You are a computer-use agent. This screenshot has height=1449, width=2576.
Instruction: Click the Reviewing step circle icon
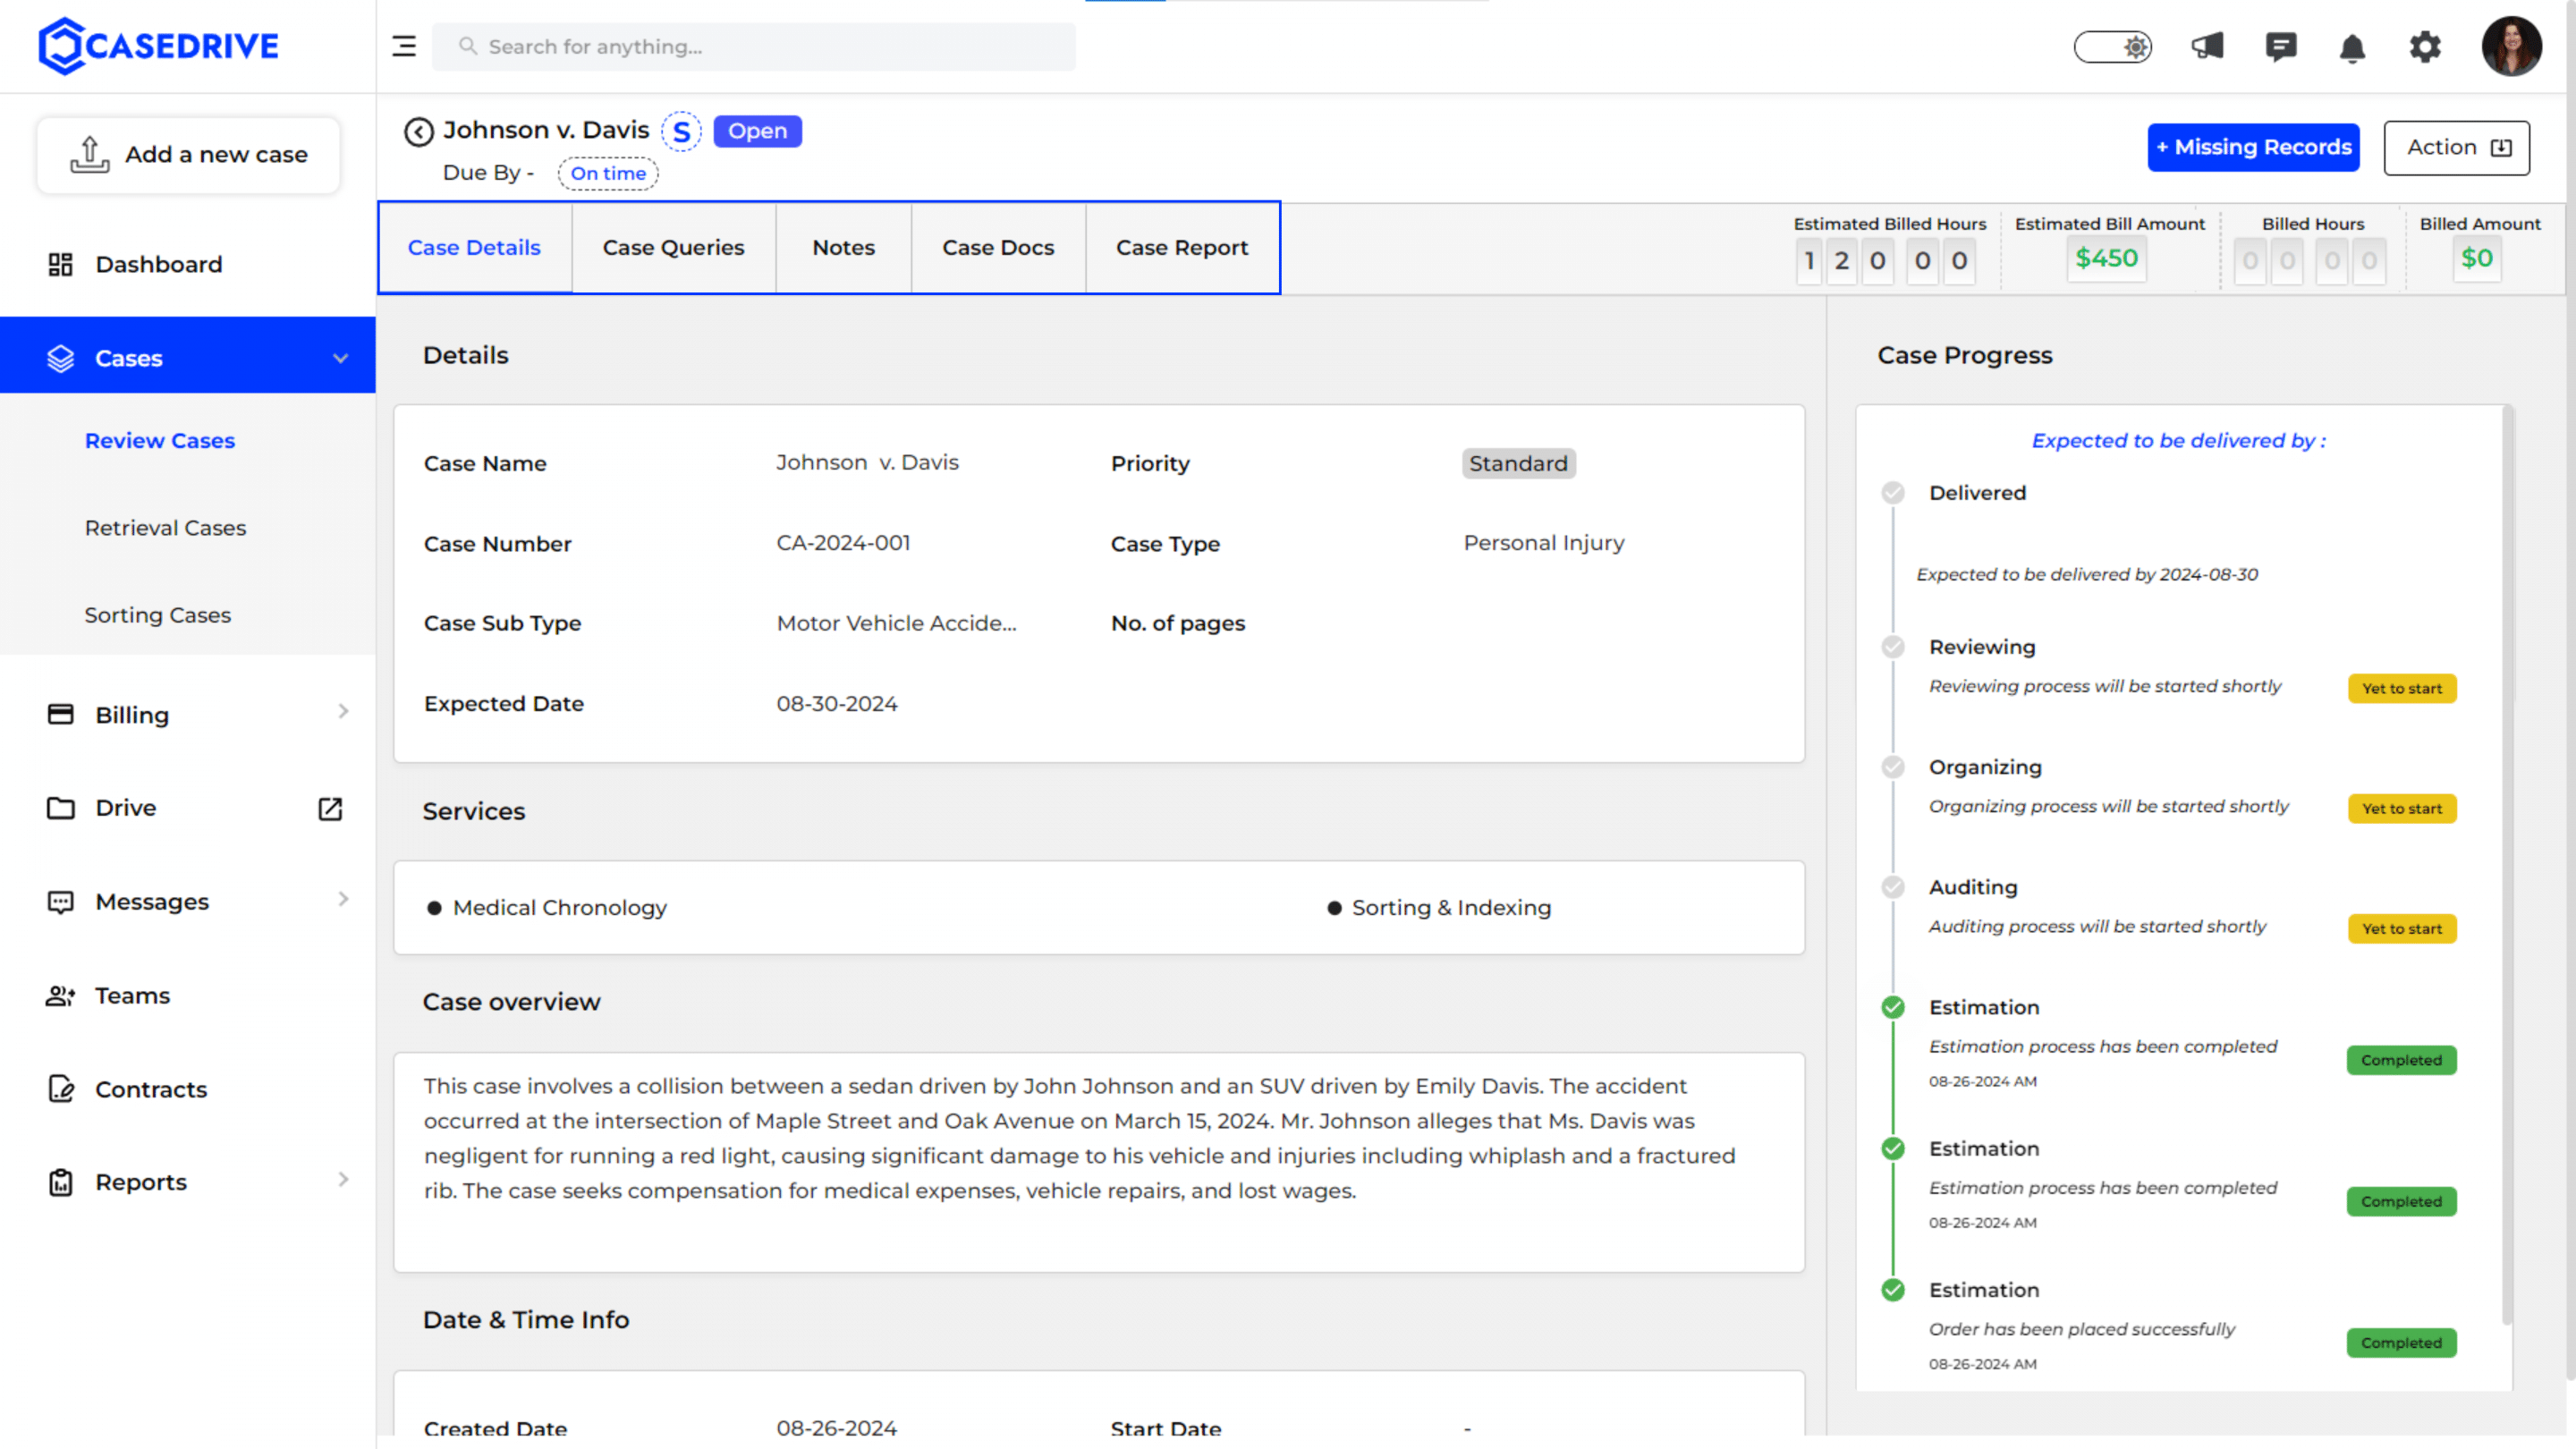pyautogui.click(x=1893, y=646)
